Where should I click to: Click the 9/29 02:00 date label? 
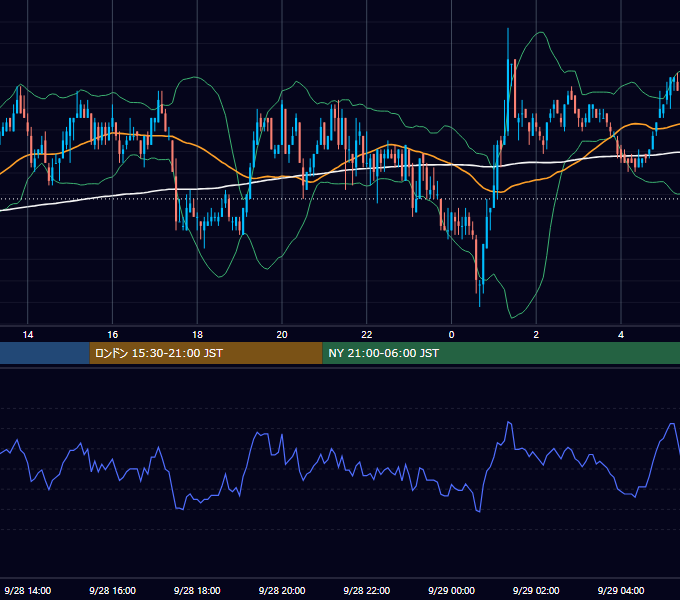point(536,590)
